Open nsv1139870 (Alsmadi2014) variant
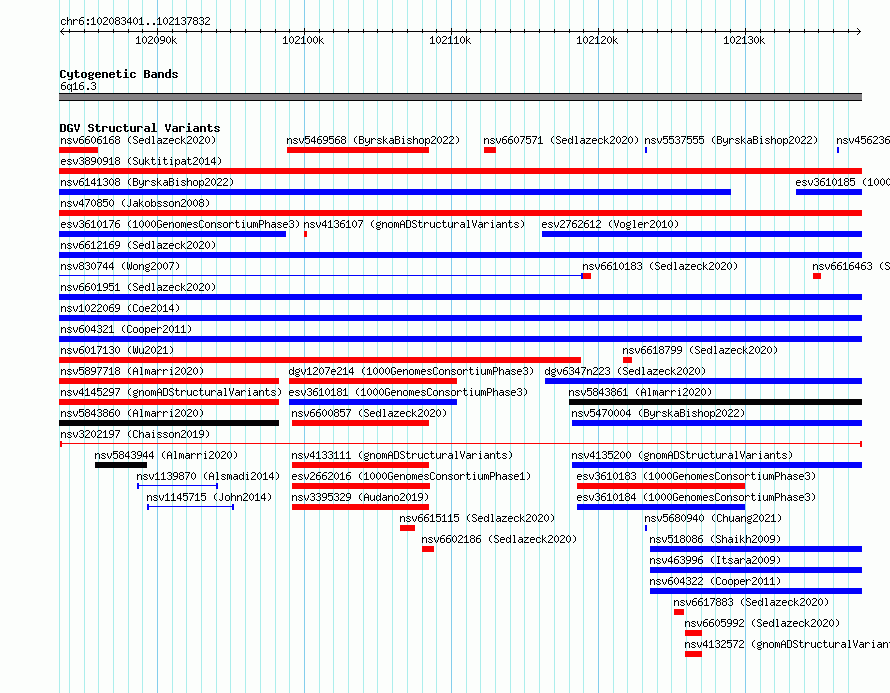This screenshot has height=693, width=890. click(208, 476)
